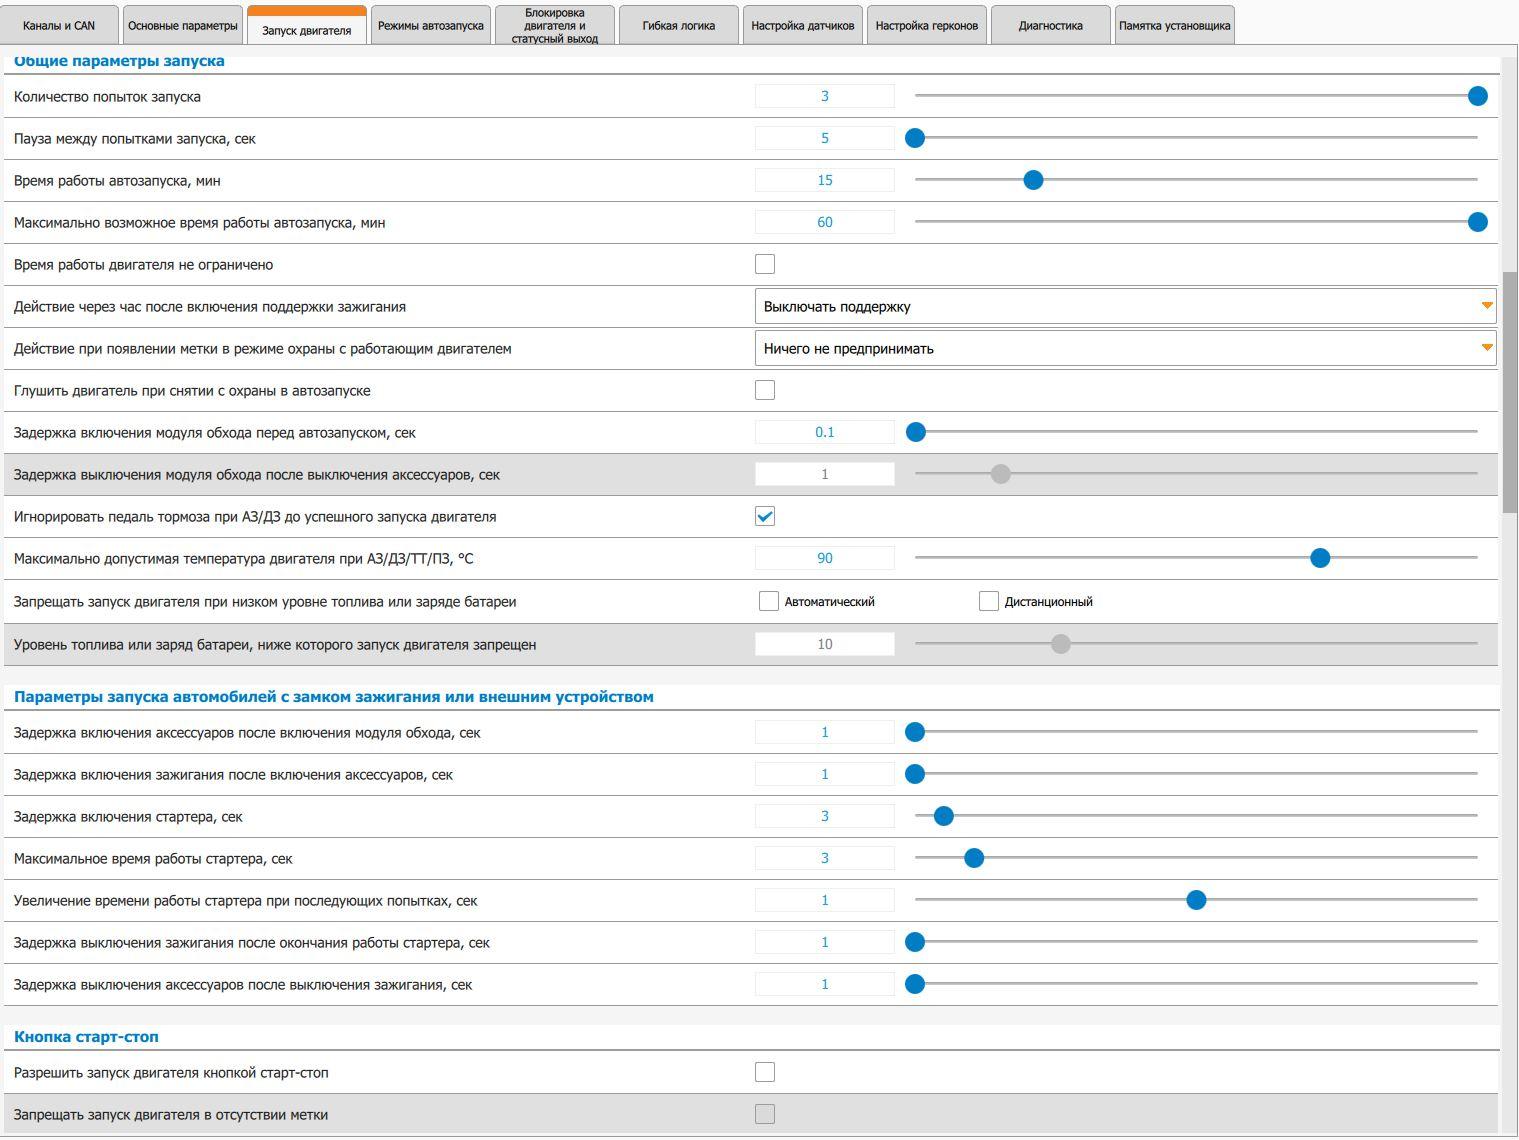Click the Задержка включения стартера slider handle
The height and width of the screenshot is (1140, 1519).
(x=943, y=816)
